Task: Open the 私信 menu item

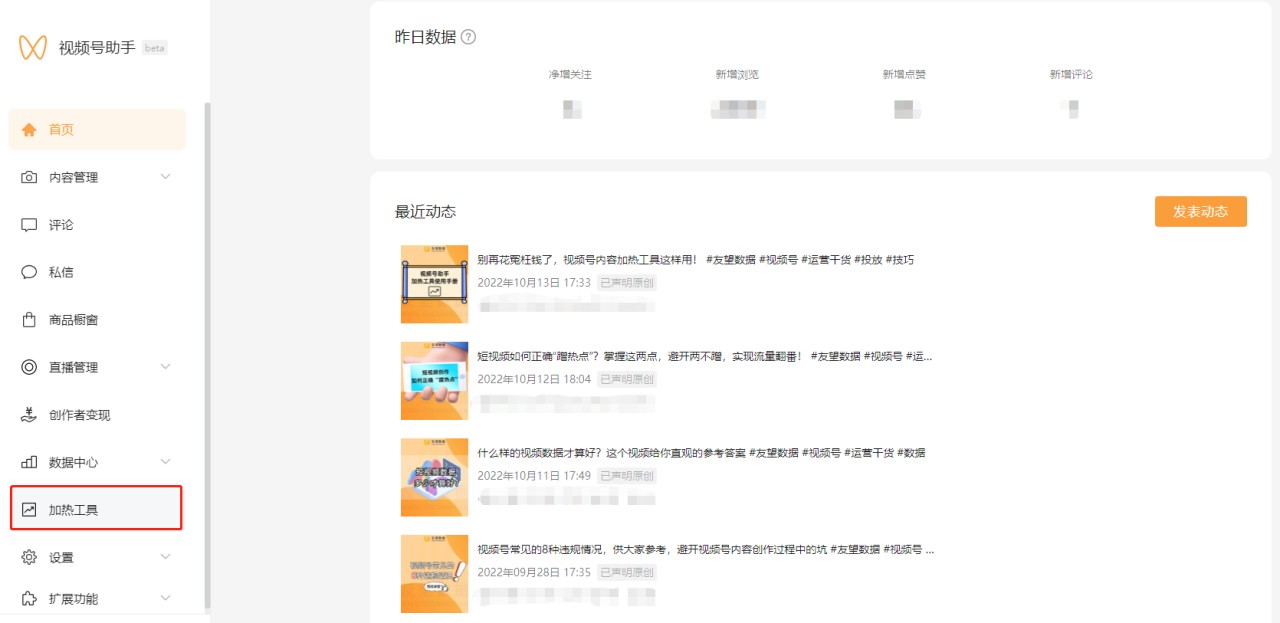Action: pyautogui.click(x=97, y=272)
